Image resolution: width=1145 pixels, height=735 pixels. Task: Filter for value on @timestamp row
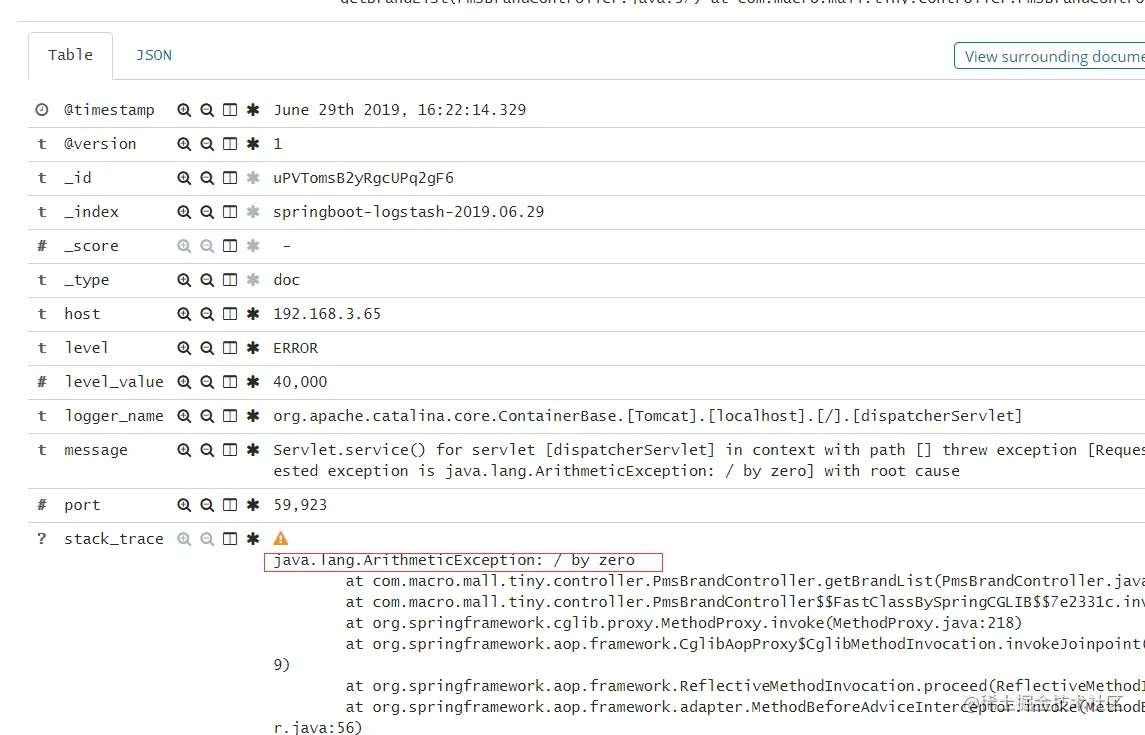(184, 109)
